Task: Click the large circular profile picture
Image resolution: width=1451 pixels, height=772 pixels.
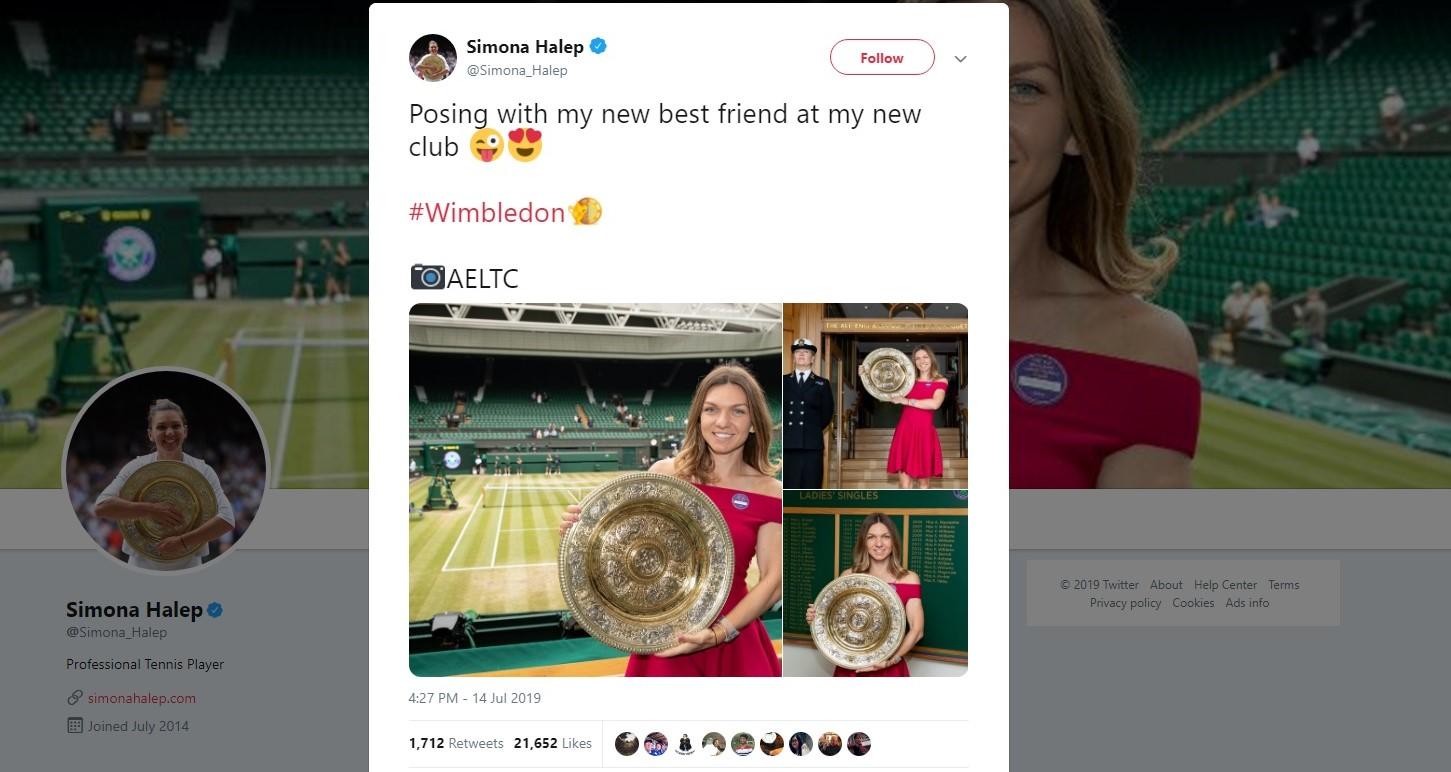Action: [x=166, y=471]
